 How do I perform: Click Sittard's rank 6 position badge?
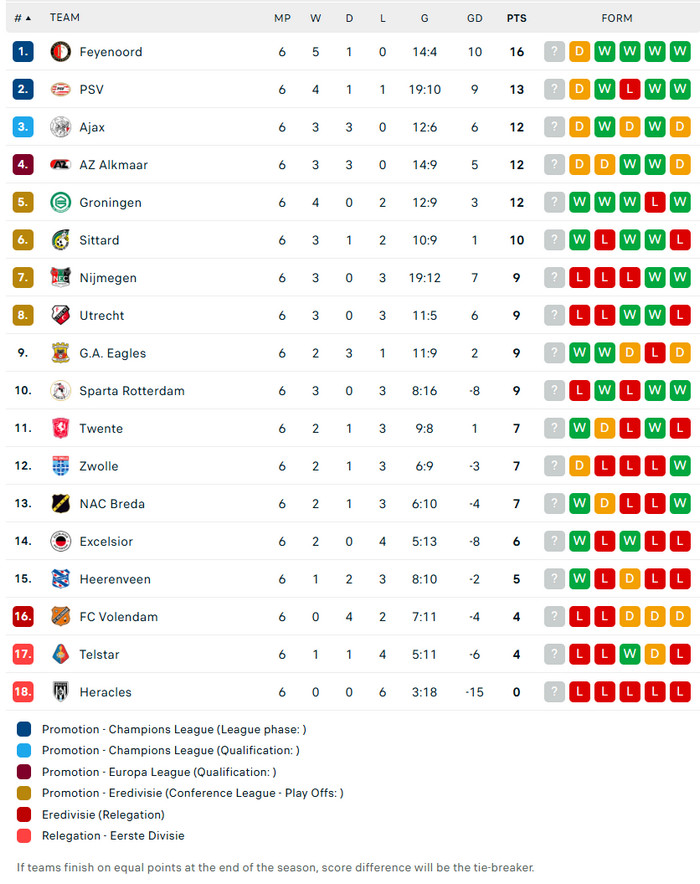pos(23,240)
